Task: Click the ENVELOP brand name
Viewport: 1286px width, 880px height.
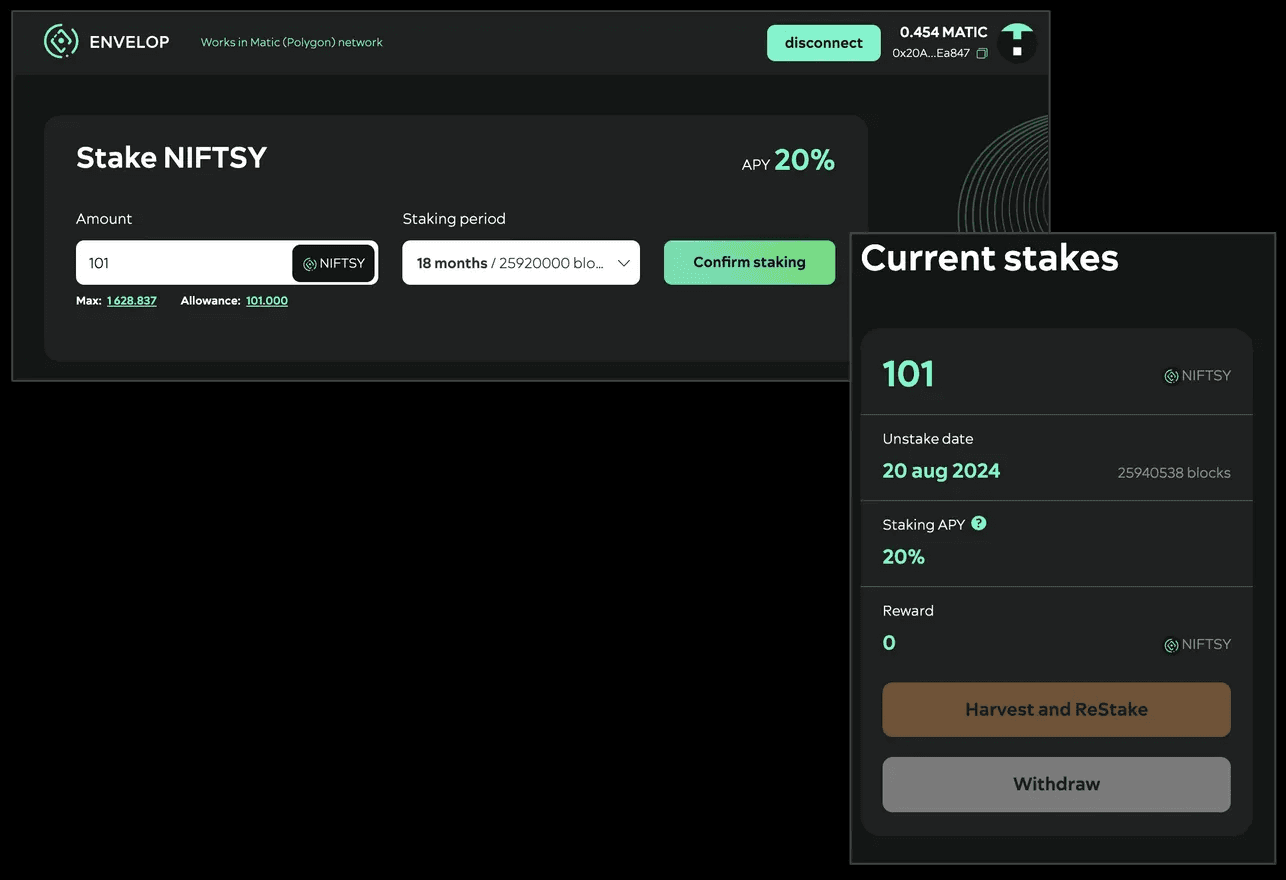Action: click(129, 42)
